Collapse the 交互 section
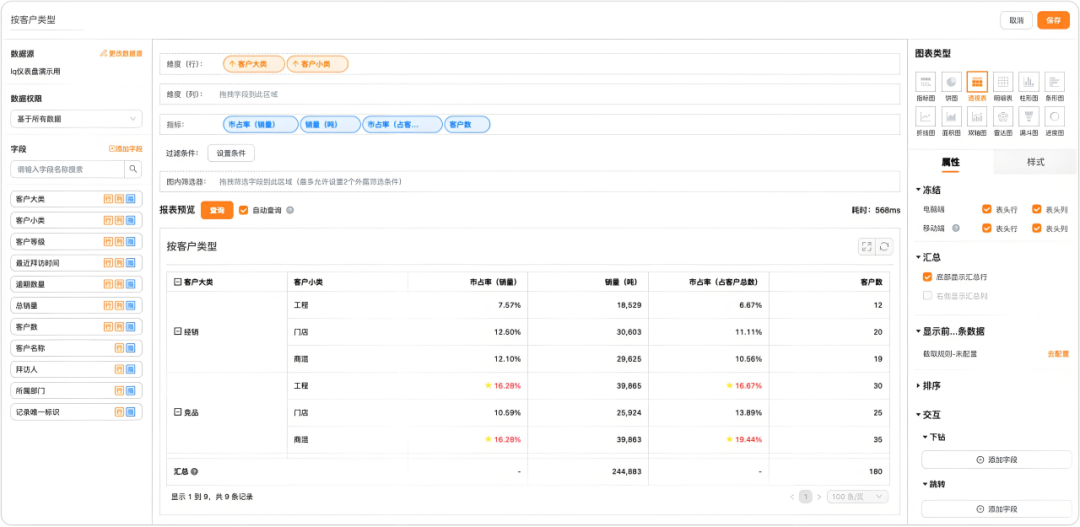Screen dimensions: 1080x527 click(x=918, y=415)
